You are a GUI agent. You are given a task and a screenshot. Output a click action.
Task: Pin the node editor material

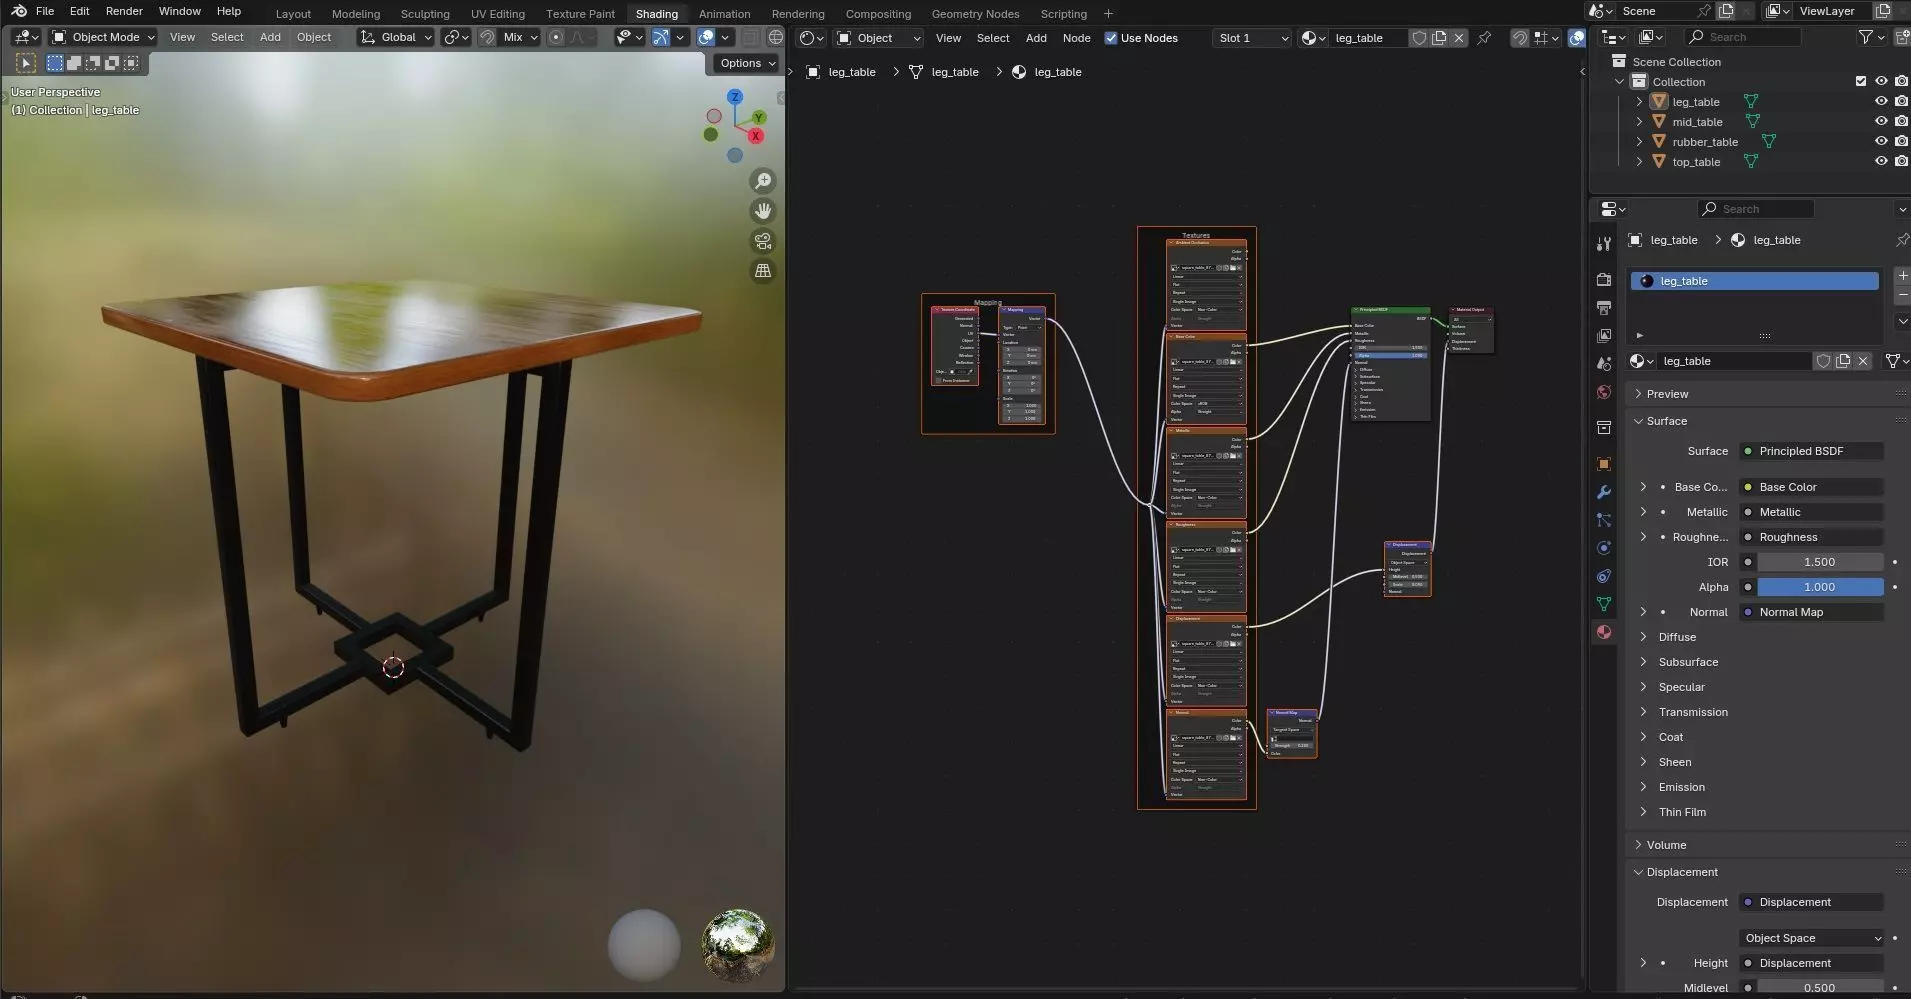point(1484,38)
